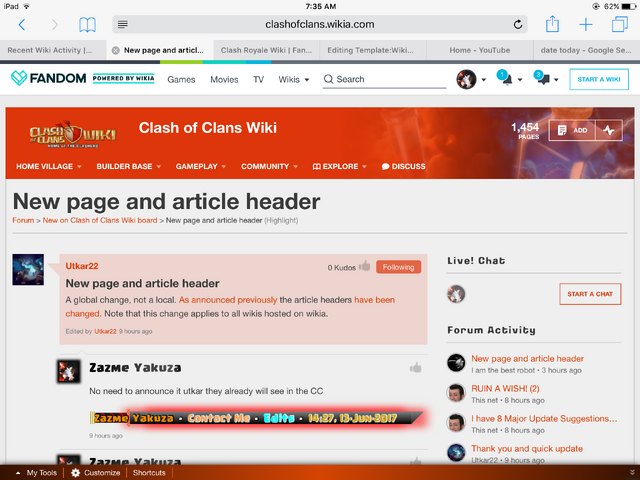This screenshot has height=480, width=640.
Task: Expand the notifications dropdown arrow
Action: tap(520, 80)
